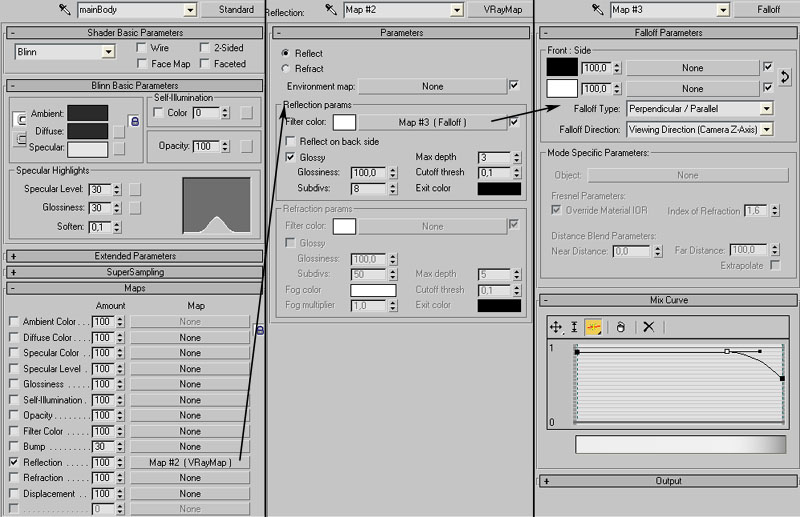Toggle Ambient/Diffuse map lock in Maps rollout
This screenshot has height=517, width=800.
[x=260, y=330]
